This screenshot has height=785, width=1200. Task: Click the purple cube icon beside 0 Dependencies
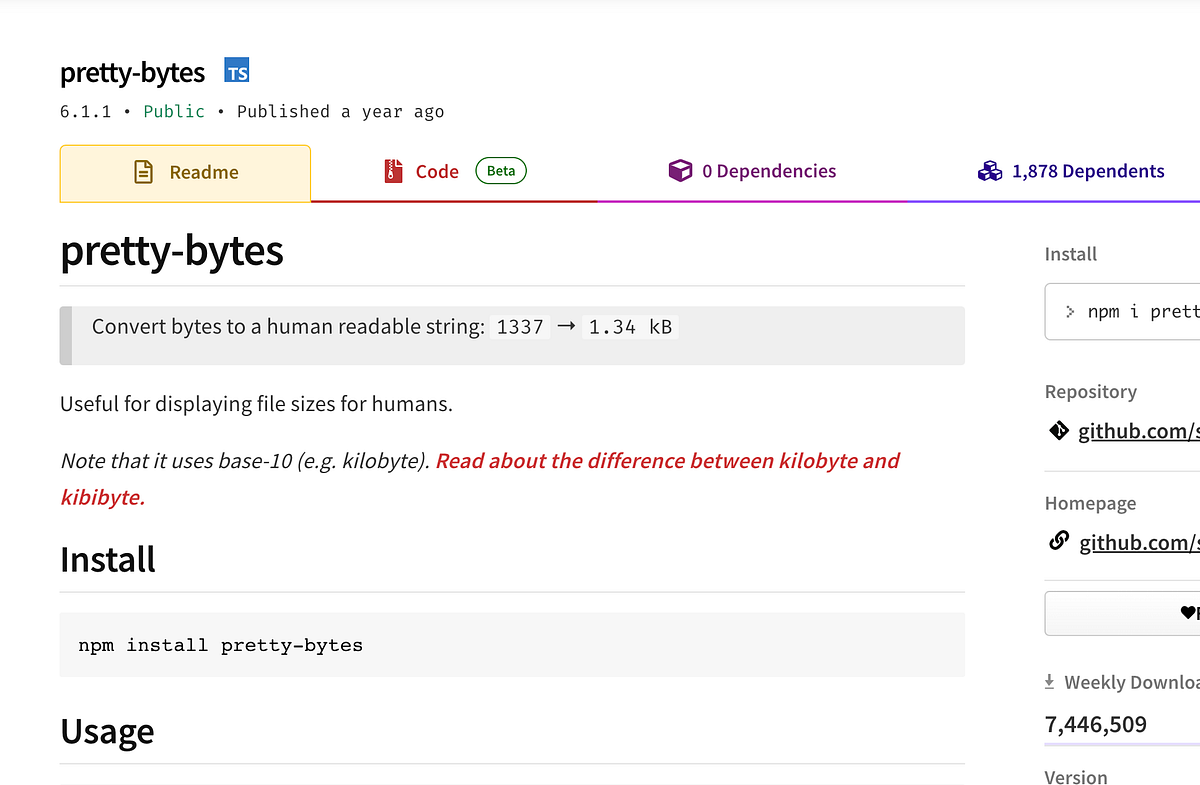pos(681,170)
